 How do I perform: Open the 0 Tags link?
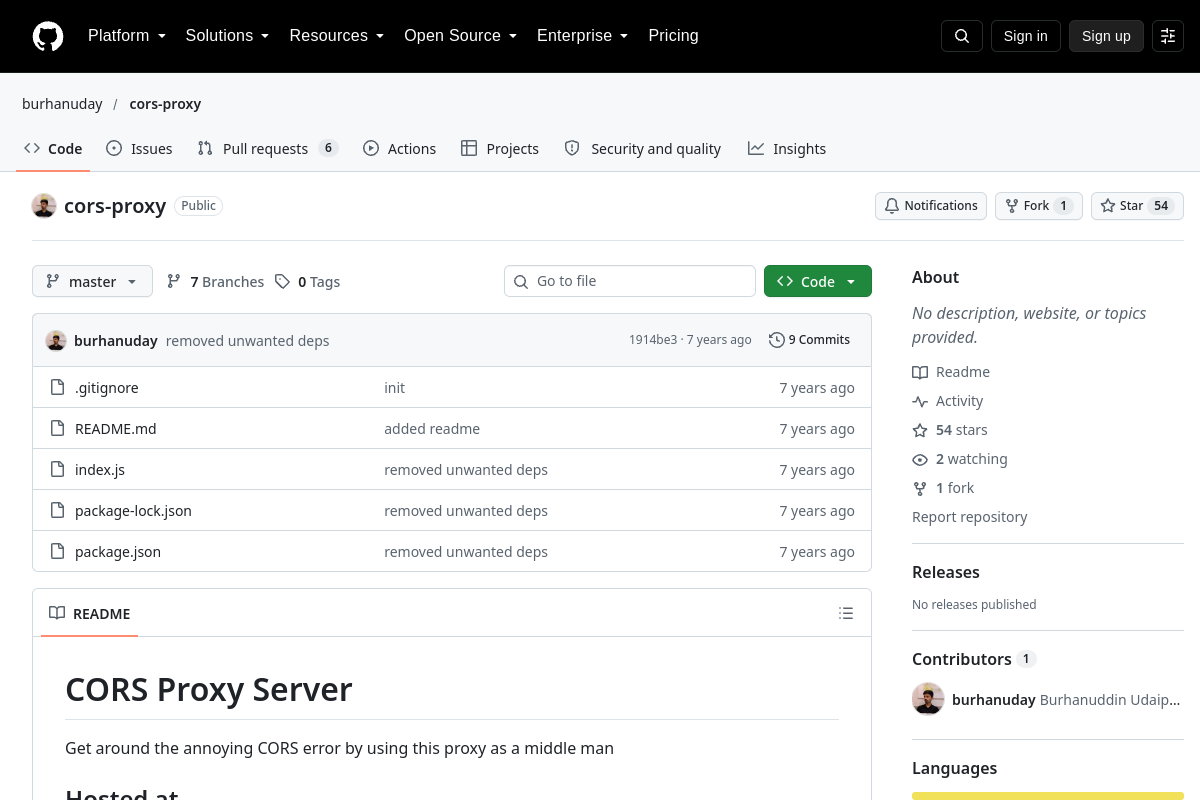pyautogui.click(x=309, y=281)
